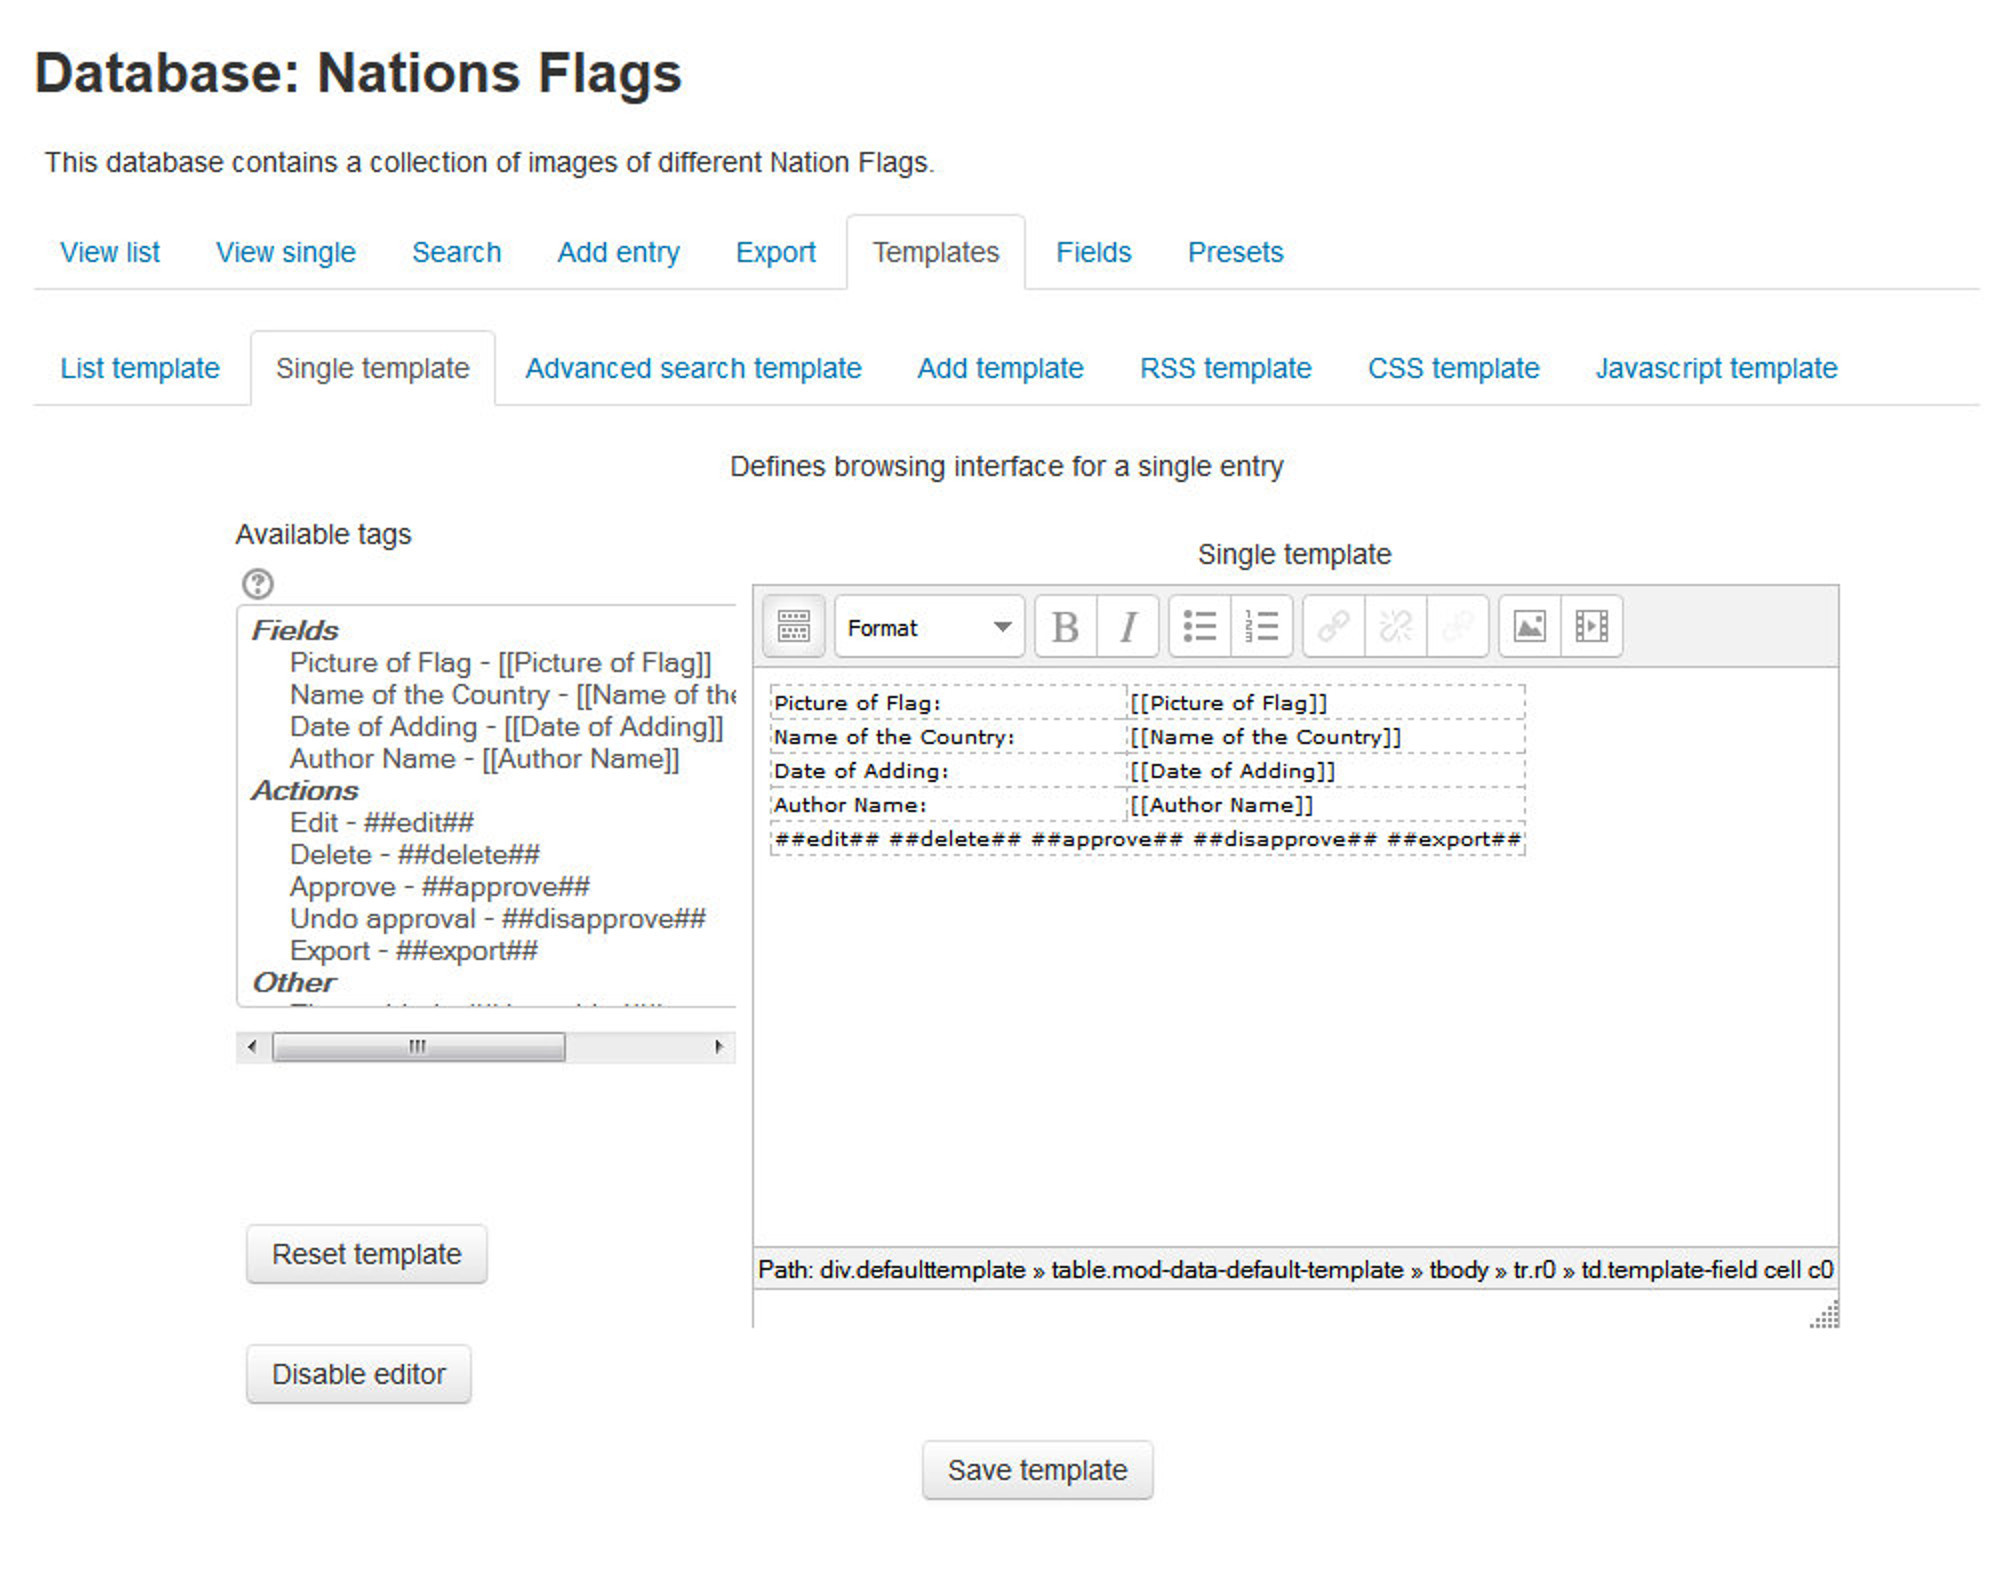
Task: Open the Format dropdown
Action: click(929, 627)
